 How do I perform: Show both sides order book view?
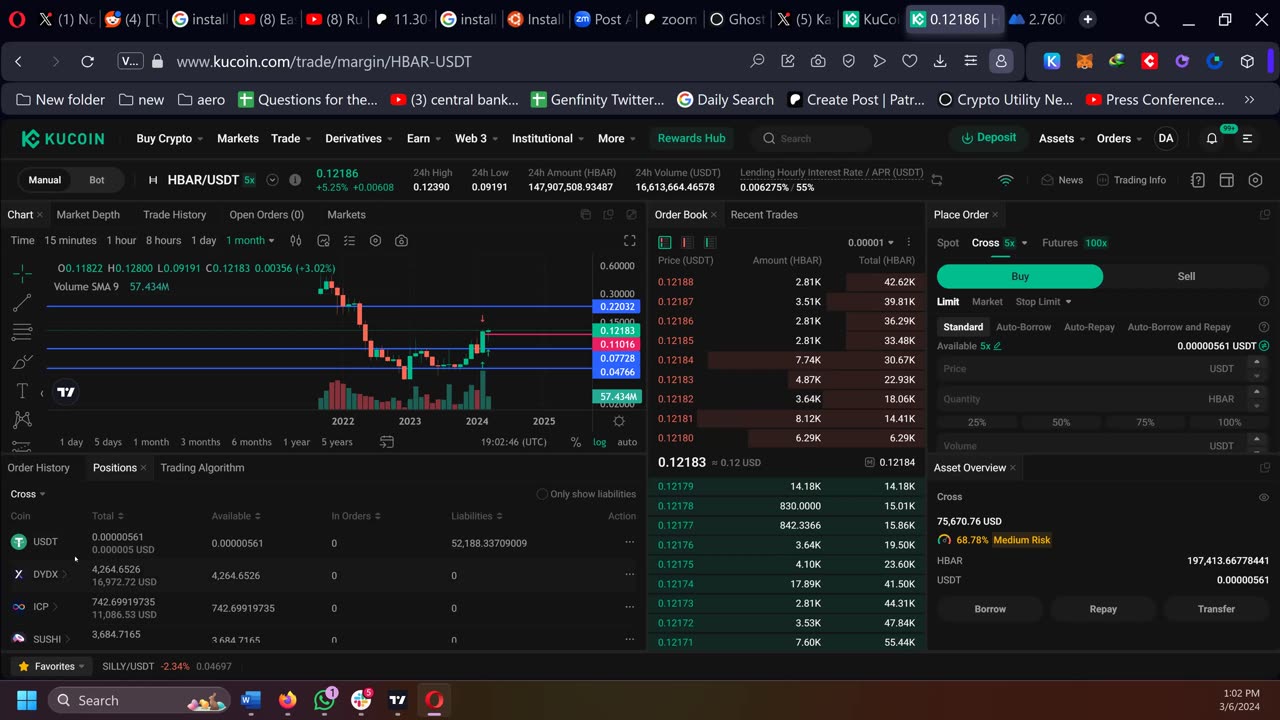(x=665, y=242)
